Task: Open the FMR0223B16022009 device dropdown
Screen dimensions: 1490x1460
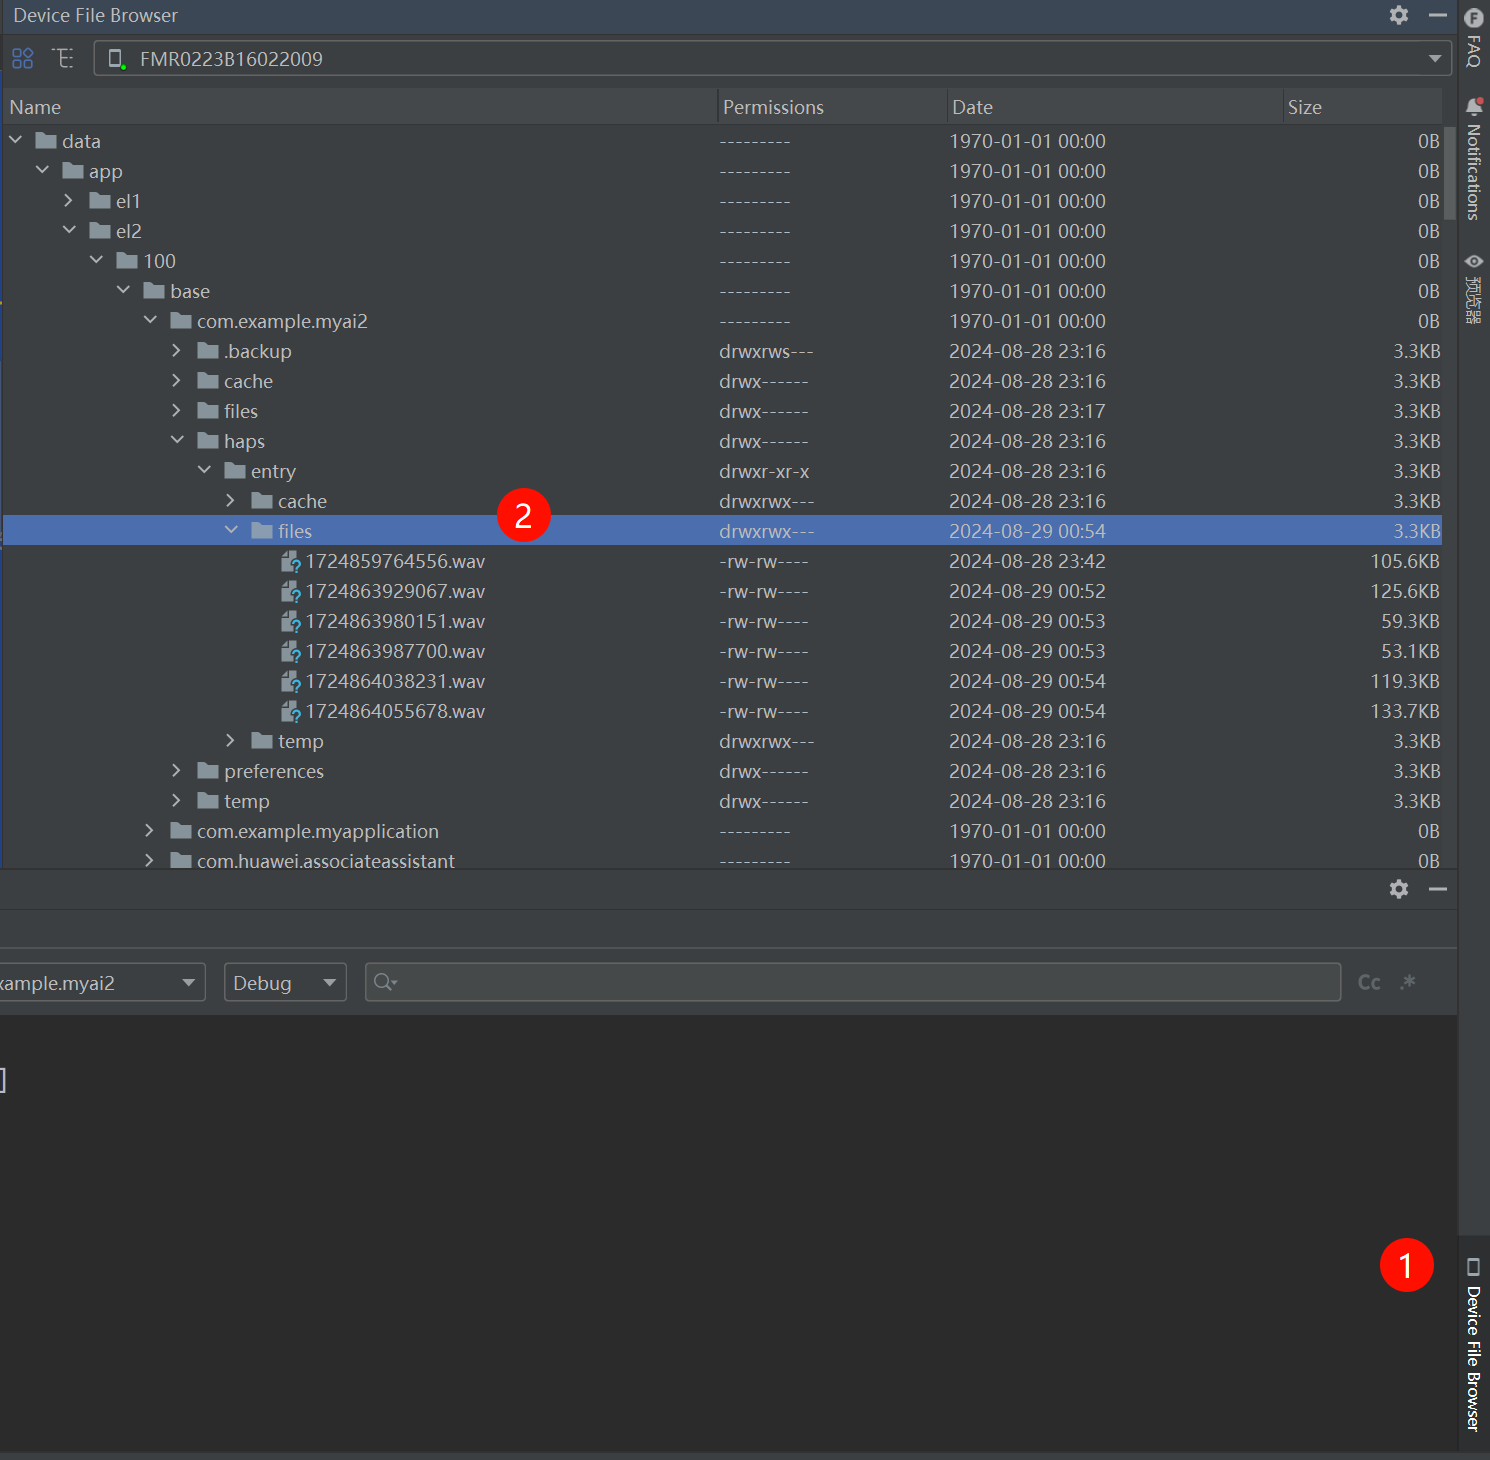Action: (773, 58)
